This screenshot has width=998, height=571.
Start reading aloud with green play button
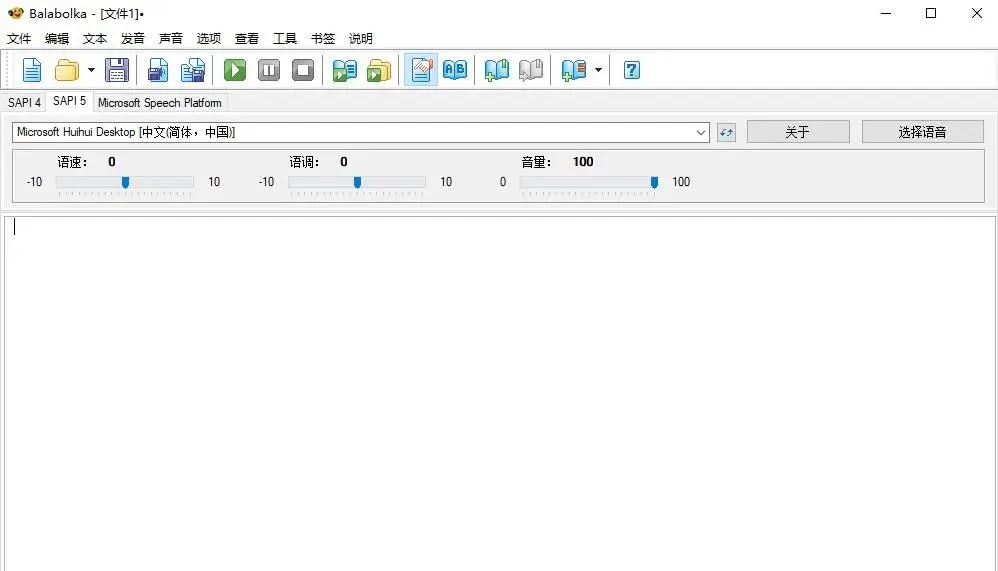(x=235, y=70)
